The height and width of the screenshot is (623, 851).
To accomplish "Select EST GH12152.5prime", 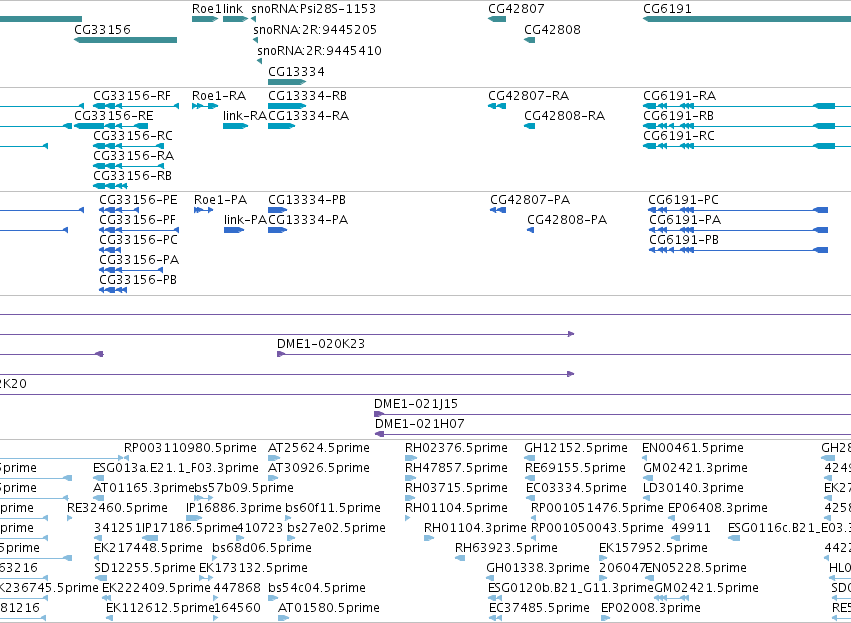I will pyautogui.click(x=576, y=448).
